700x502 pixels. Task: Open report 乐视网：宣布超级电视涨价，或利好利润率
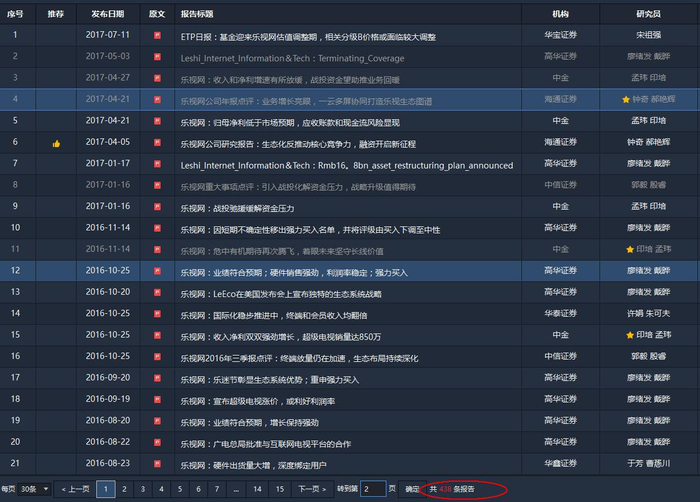click(x=258, y=402)
